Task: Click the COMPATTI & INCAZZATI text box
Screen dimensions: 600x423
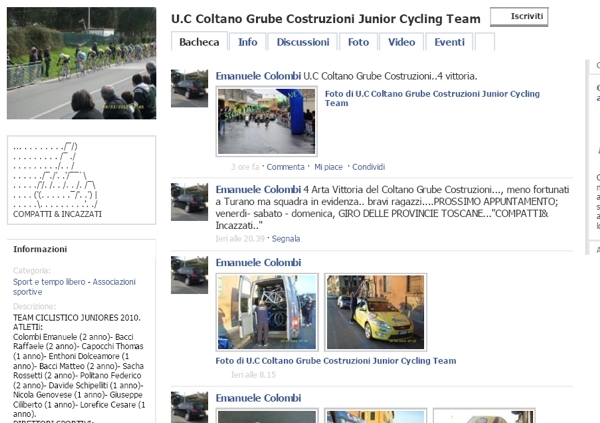Action: tap(82, 180)
